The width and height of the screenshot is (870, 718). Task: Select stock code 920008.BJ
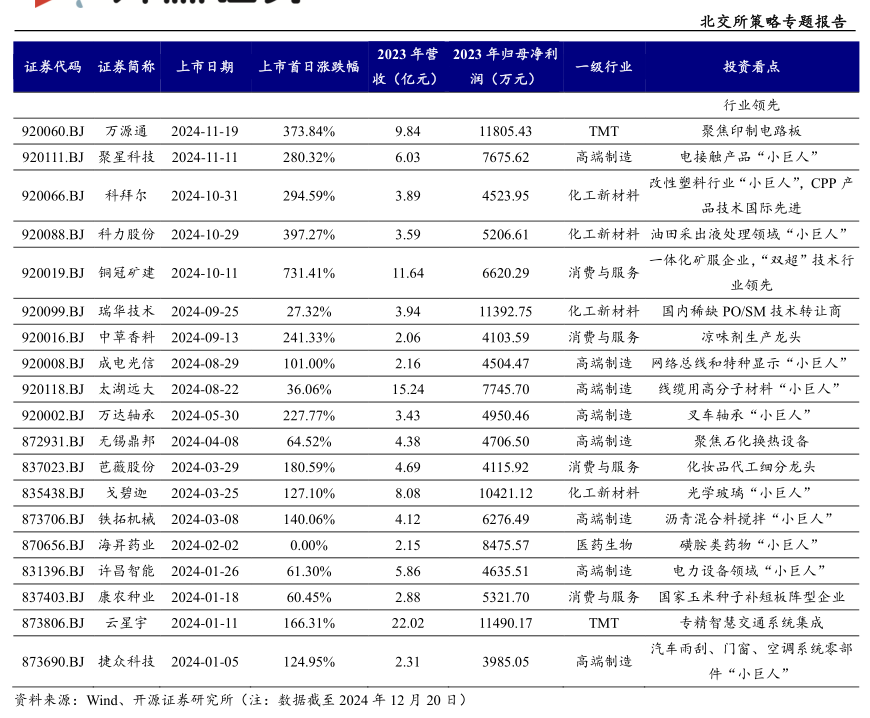pyautogui.click(x=53, y=364)
